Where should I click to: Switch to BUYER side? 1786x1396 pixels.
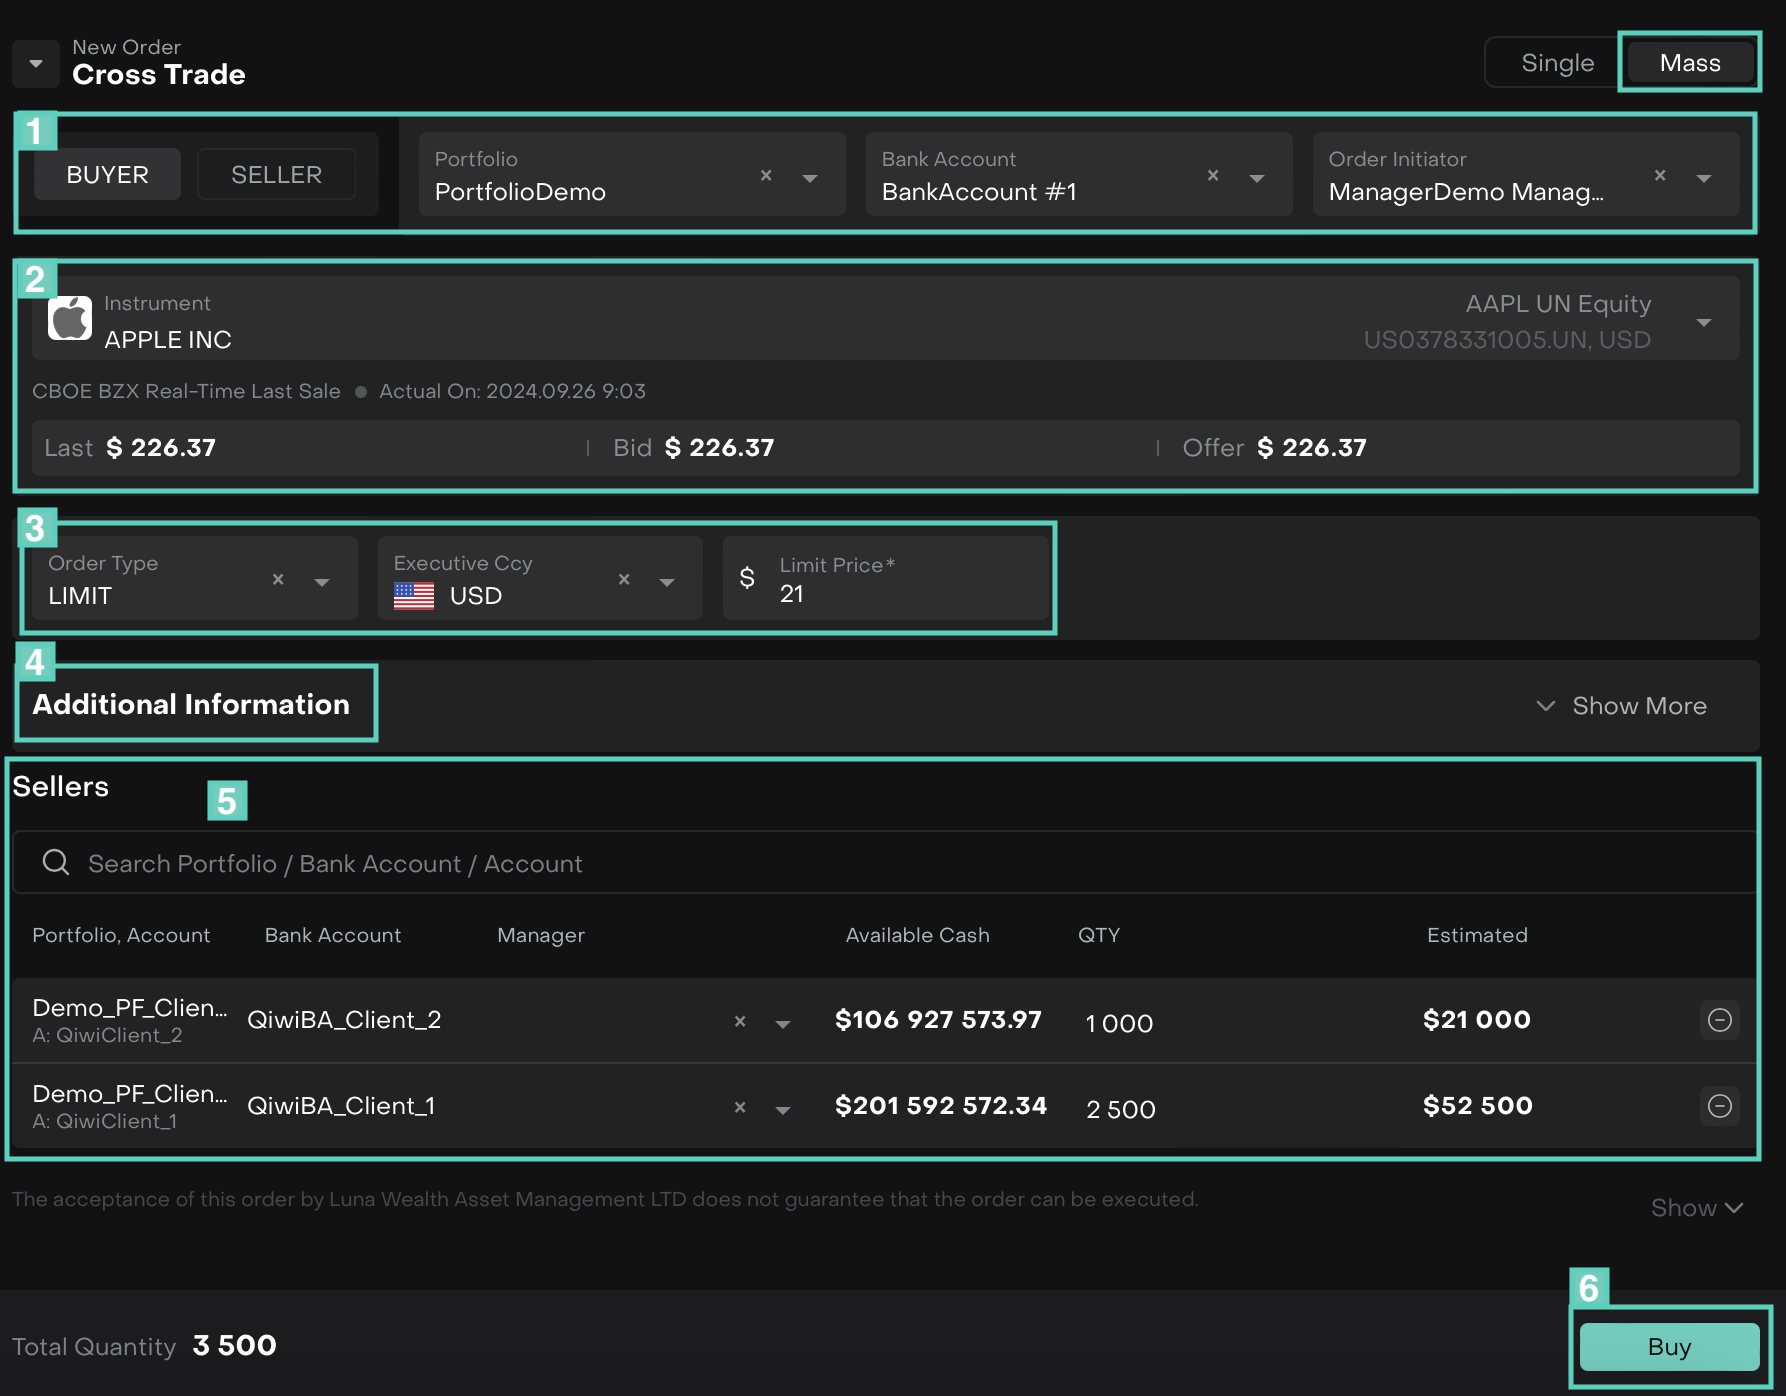[x=107, y=175]
